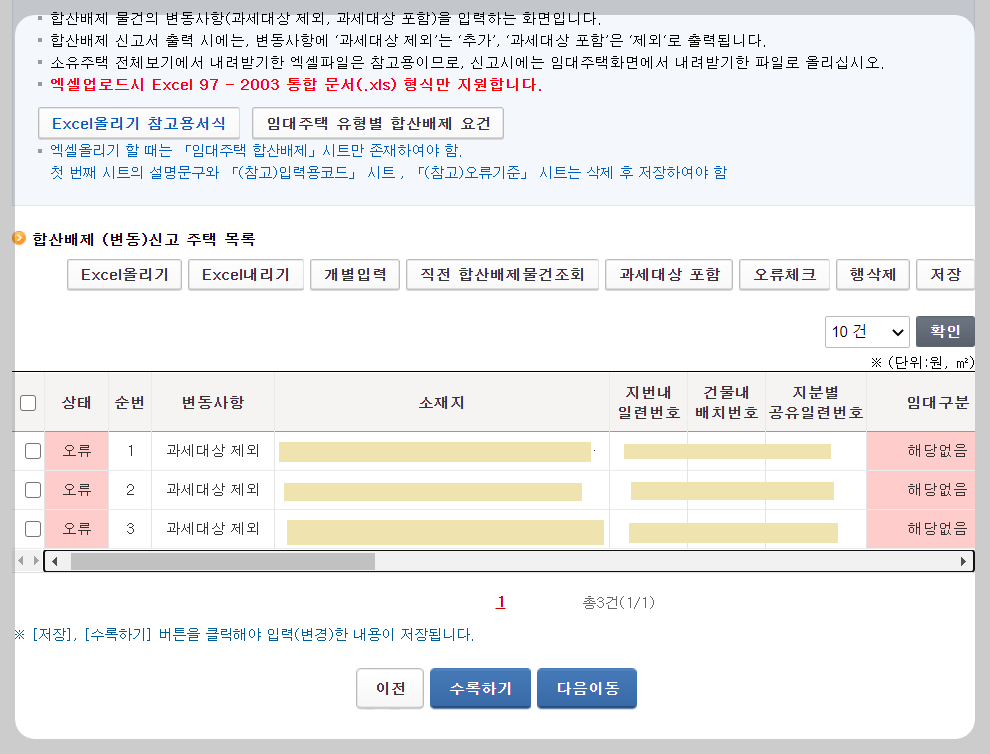The width and height of the screenshot is (990, 754).
Task: Open 직전 합산배제물건조회 lookup
Action: coord(502,274)
